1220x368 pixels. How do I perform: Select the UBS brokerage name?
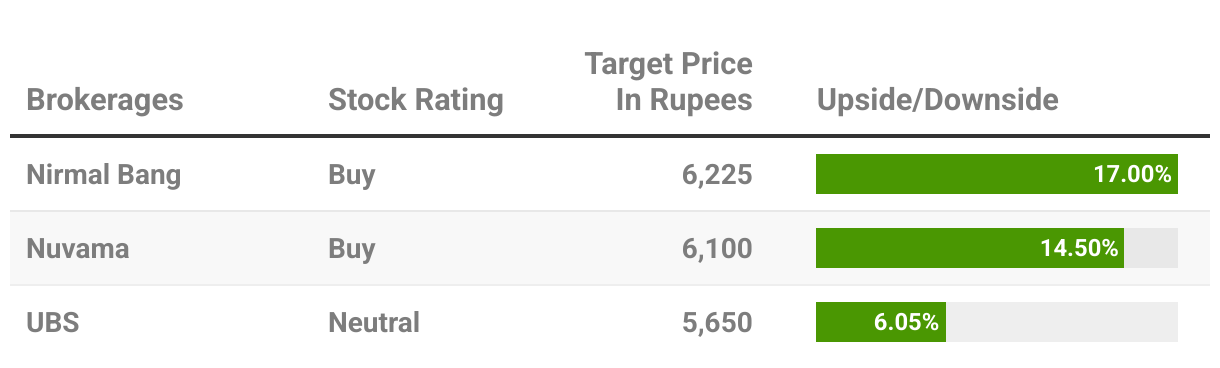pos(52,322)
